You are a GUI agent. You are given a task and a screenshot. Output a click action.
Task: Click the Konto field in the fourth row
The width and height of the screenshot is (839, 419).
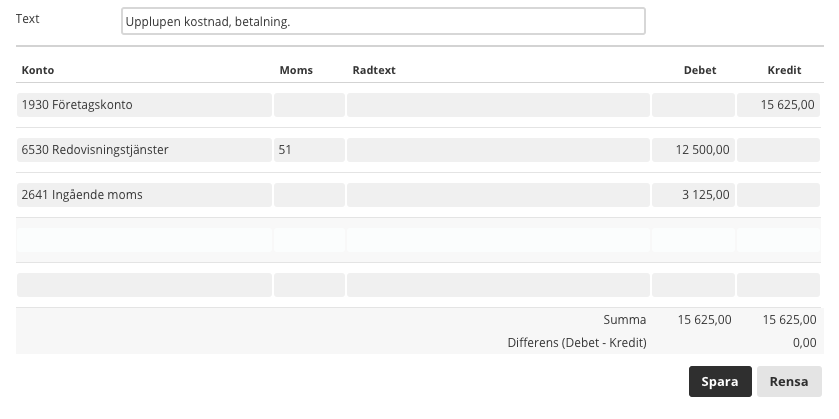tap(144, 240)
